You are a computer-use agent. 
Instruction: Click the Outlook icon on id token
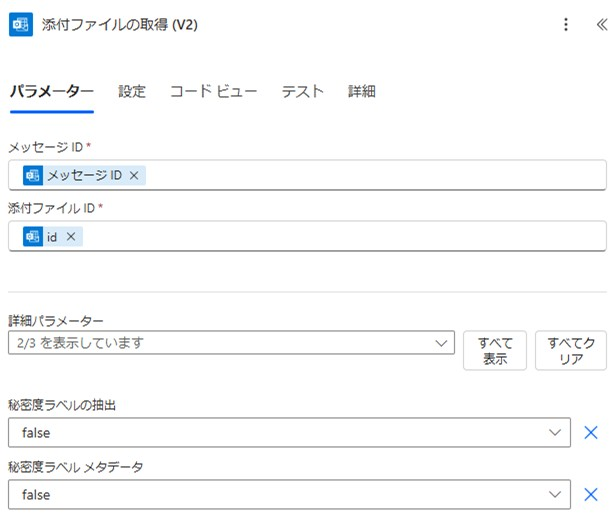(33, 237)
